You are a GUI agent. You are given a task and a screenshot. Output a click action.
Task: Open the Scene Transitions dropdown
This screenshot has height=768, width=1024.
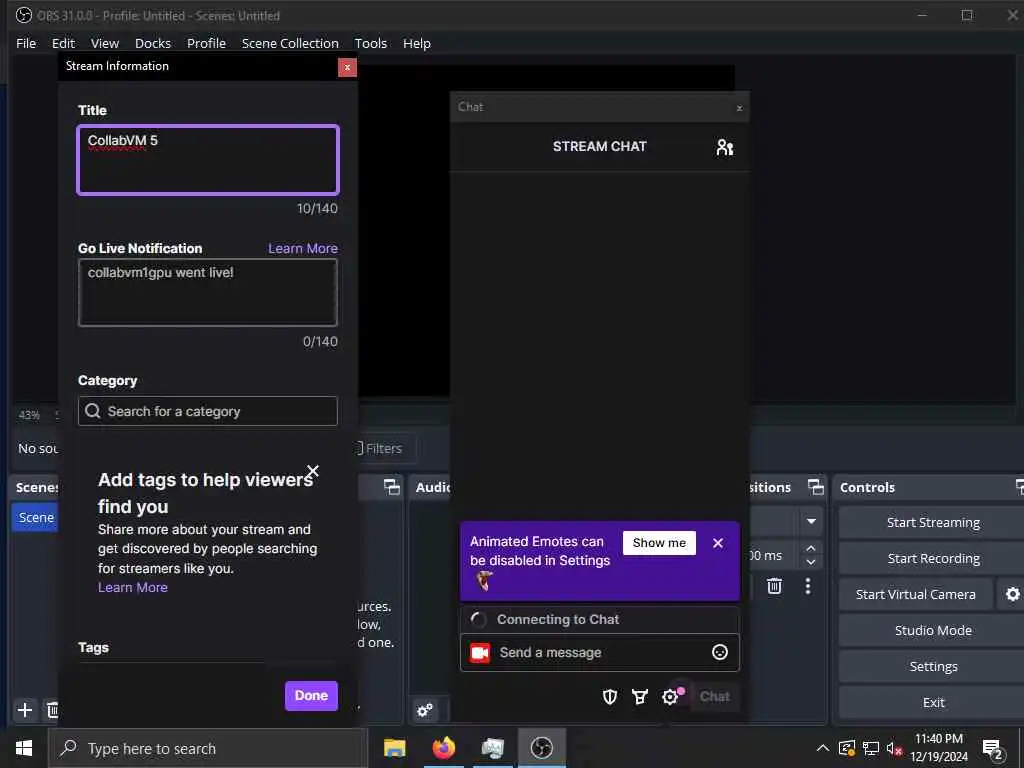pos(811,521)
